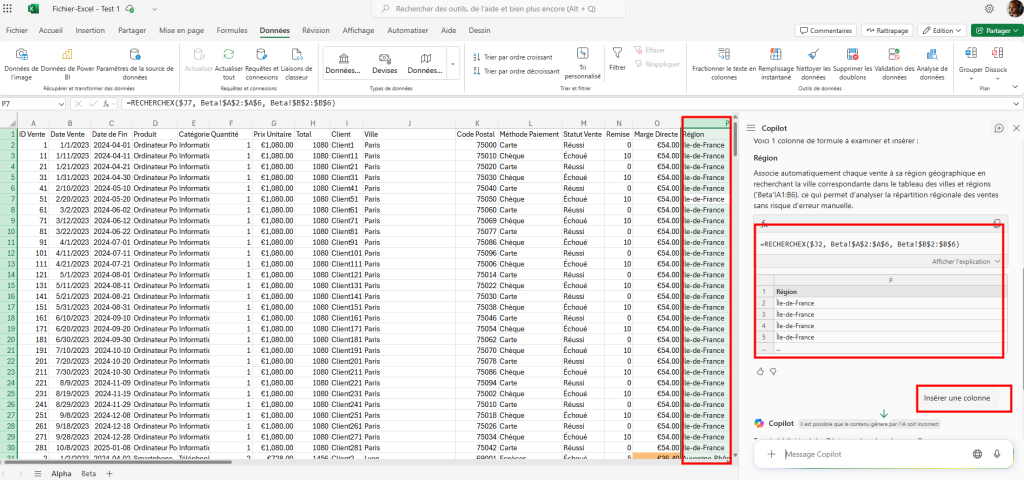The height and width of the screenshot is (480, 1024).
Task: Switch to the Beta sheet tab
Action: pos(88,473)
